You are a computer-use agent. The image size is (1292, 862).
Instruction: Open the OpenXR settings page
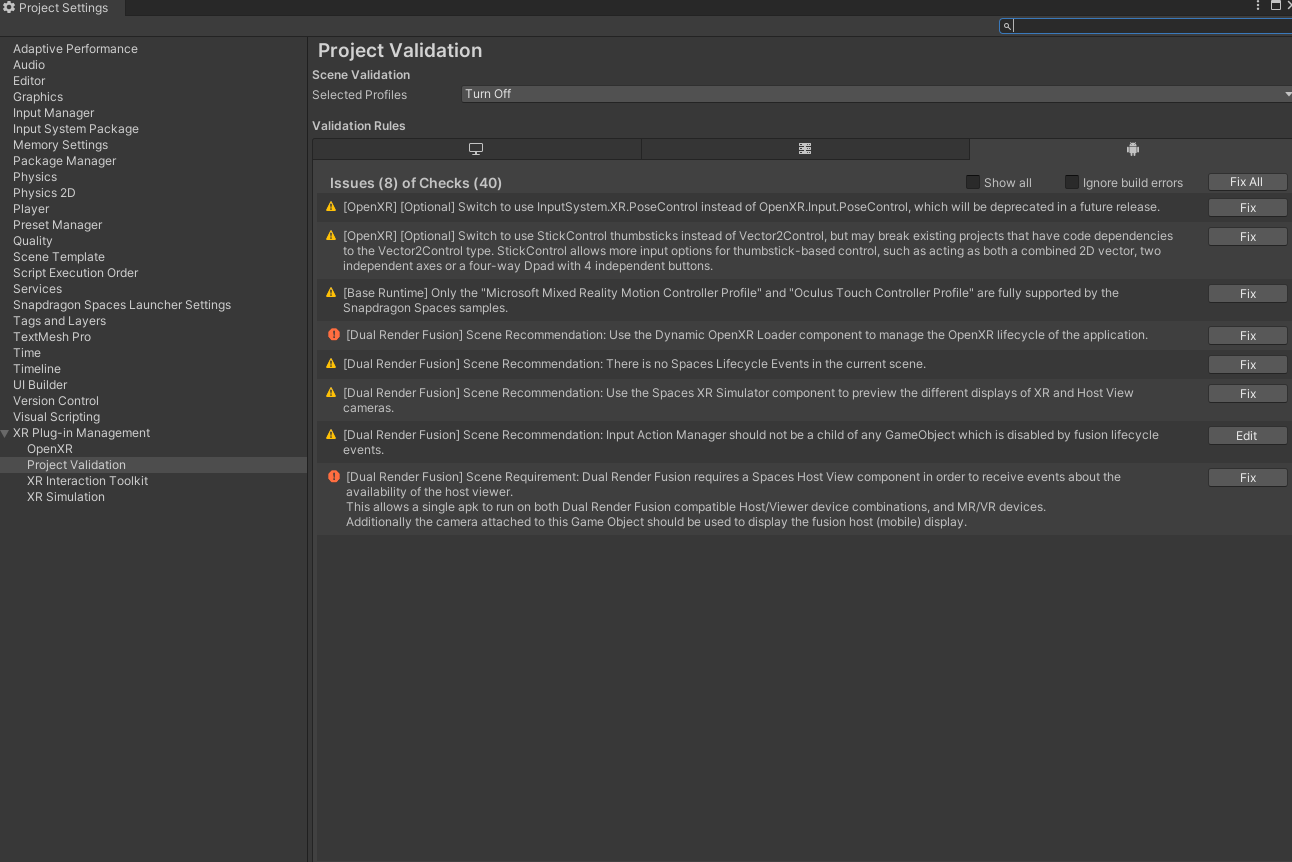(x=50, y=449)
